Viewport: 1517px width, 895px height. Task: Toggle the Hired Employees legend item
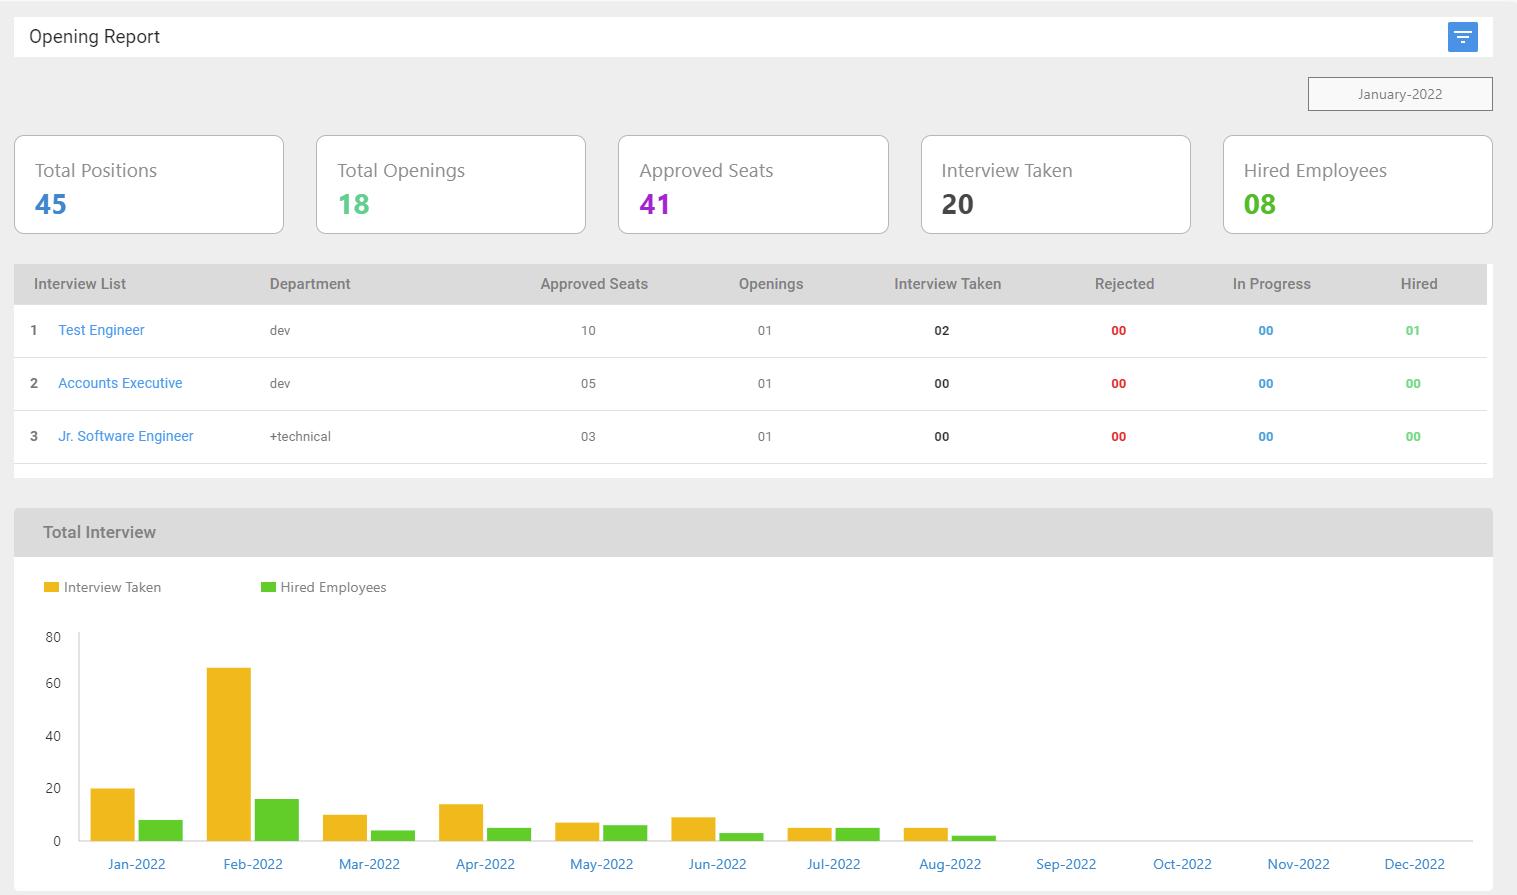coord(323,587)
